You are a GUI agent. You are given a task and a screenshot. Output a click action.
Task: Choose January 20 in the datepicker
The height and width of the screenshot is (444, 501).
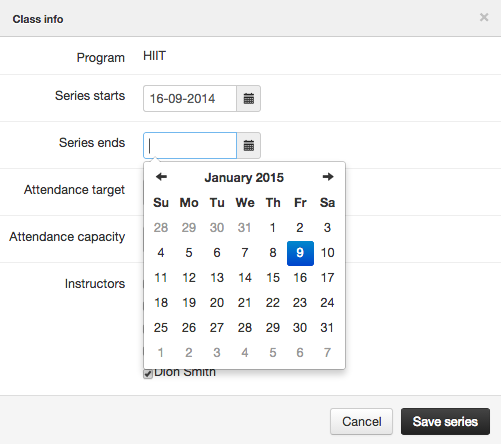(217, 303)
